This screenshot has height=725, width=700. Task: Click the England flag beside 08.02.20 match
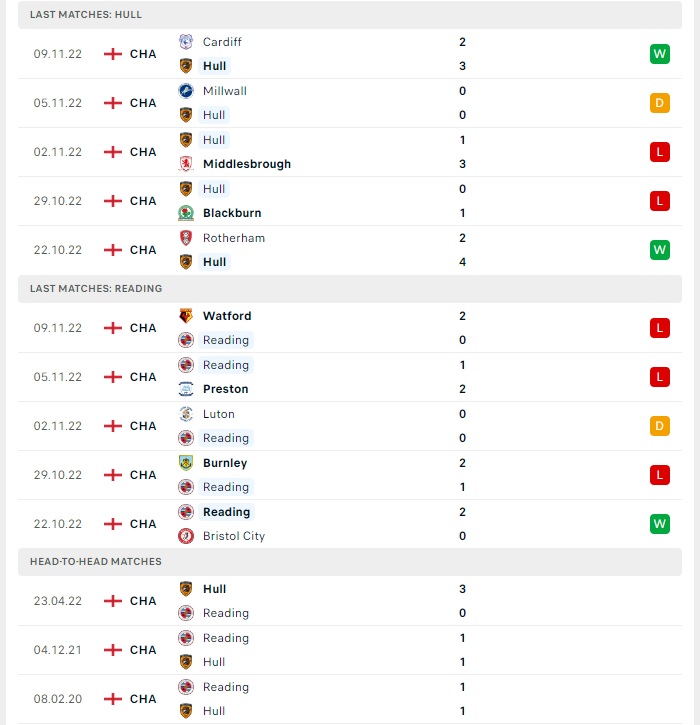click(x=113, y=699)
